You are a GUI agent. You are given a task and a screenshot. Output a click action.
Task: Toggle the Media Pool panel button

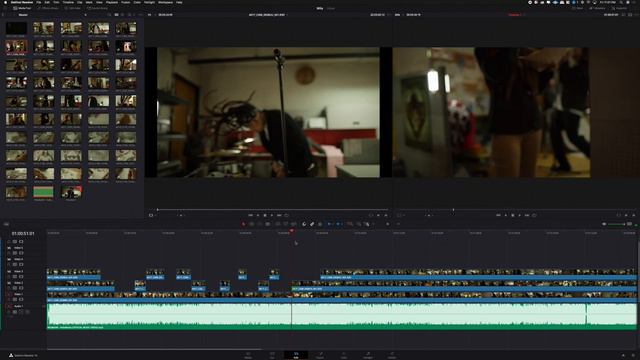pos(22,8)
